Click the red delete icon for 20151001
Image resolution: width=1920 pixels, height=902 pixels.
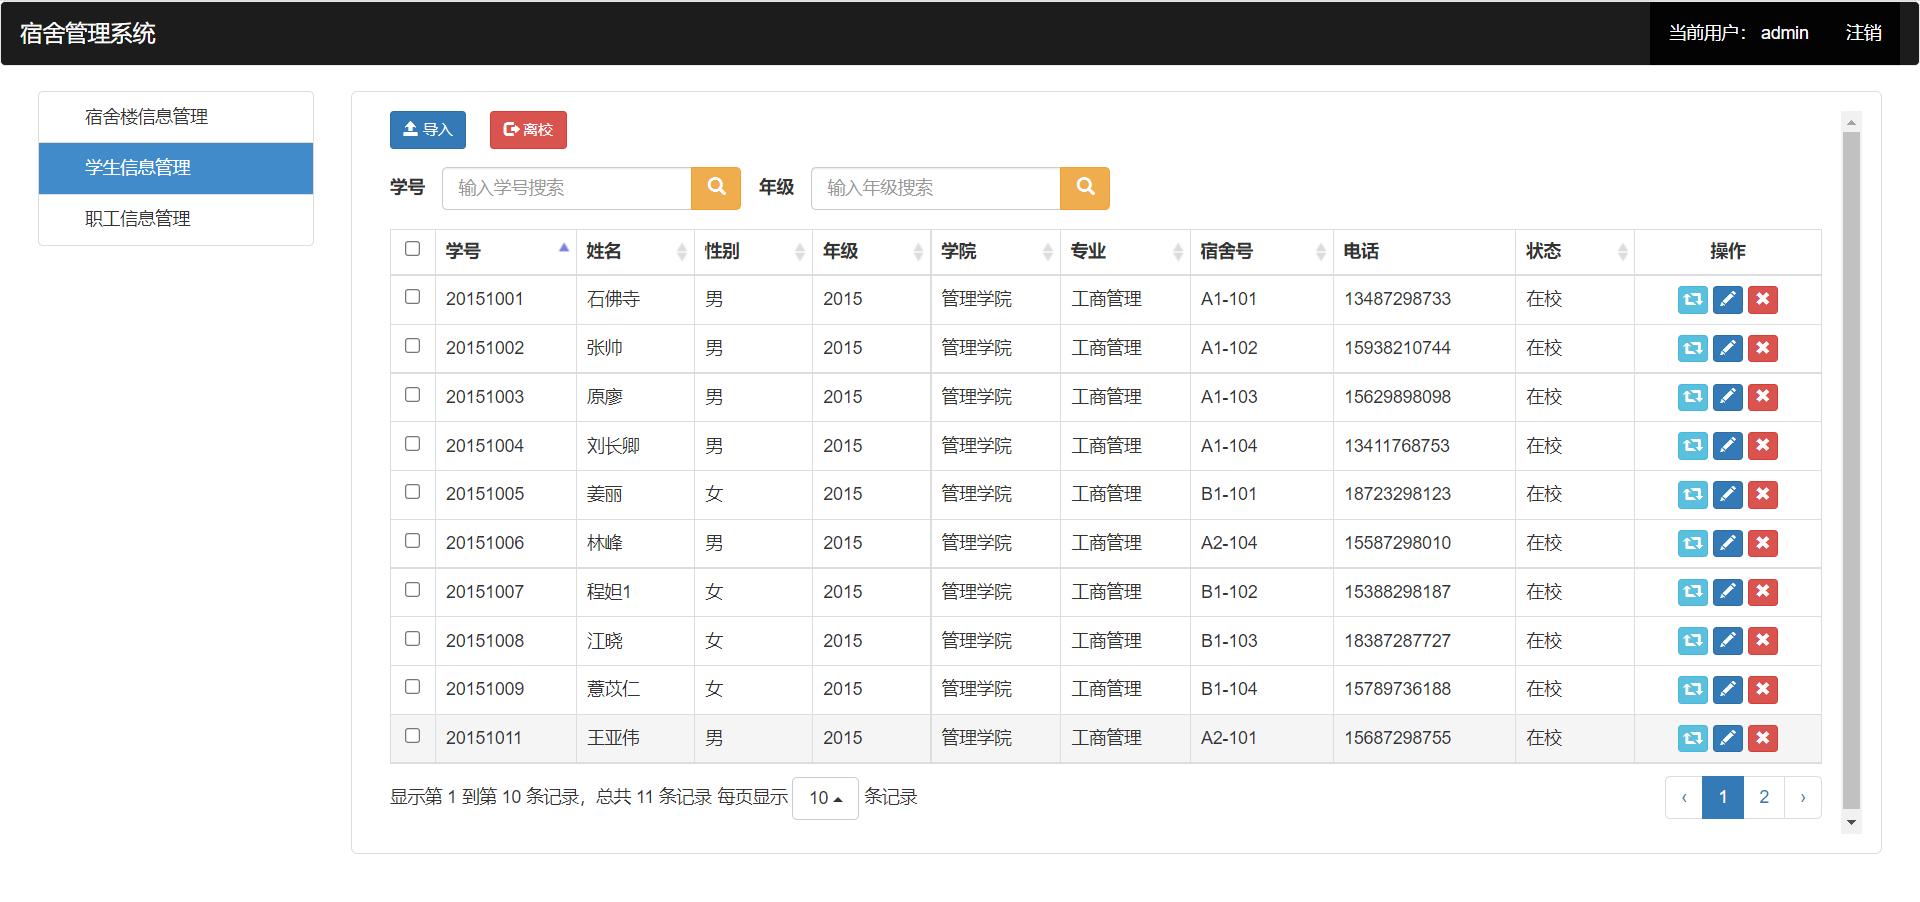tap(1762, 299)
